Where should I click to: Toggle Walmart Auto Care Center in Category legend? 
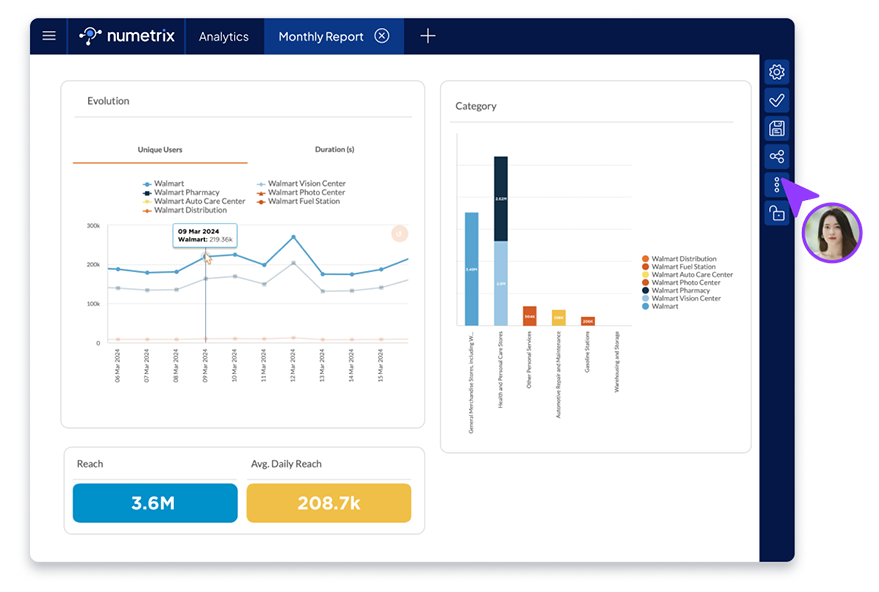click(687, 275)
